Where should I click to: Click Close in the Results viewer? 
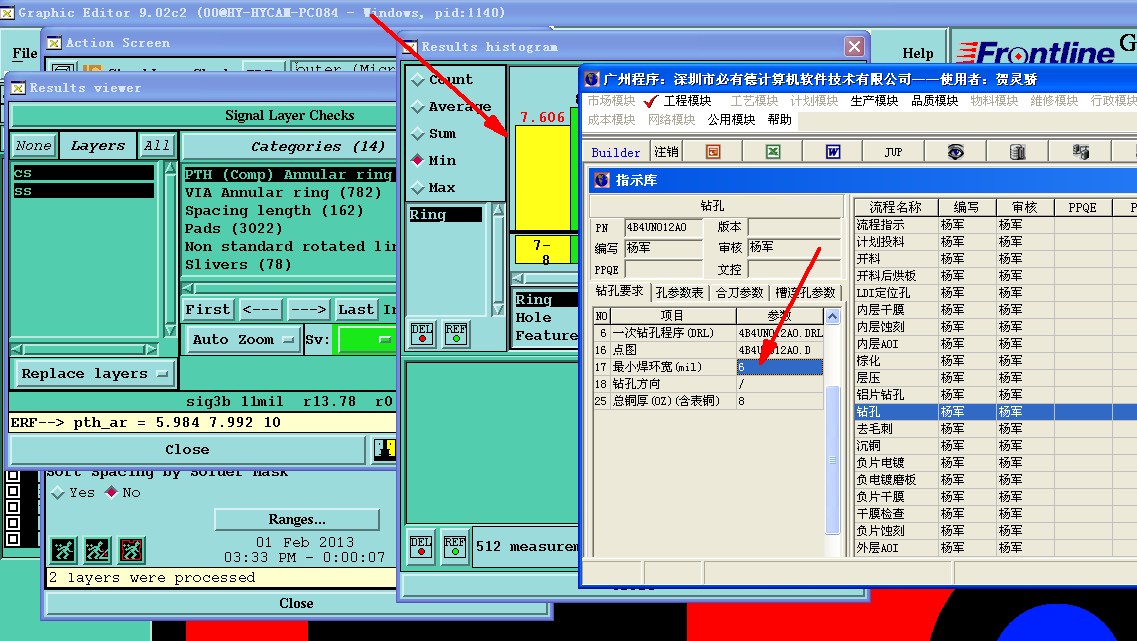pos(187,450)
